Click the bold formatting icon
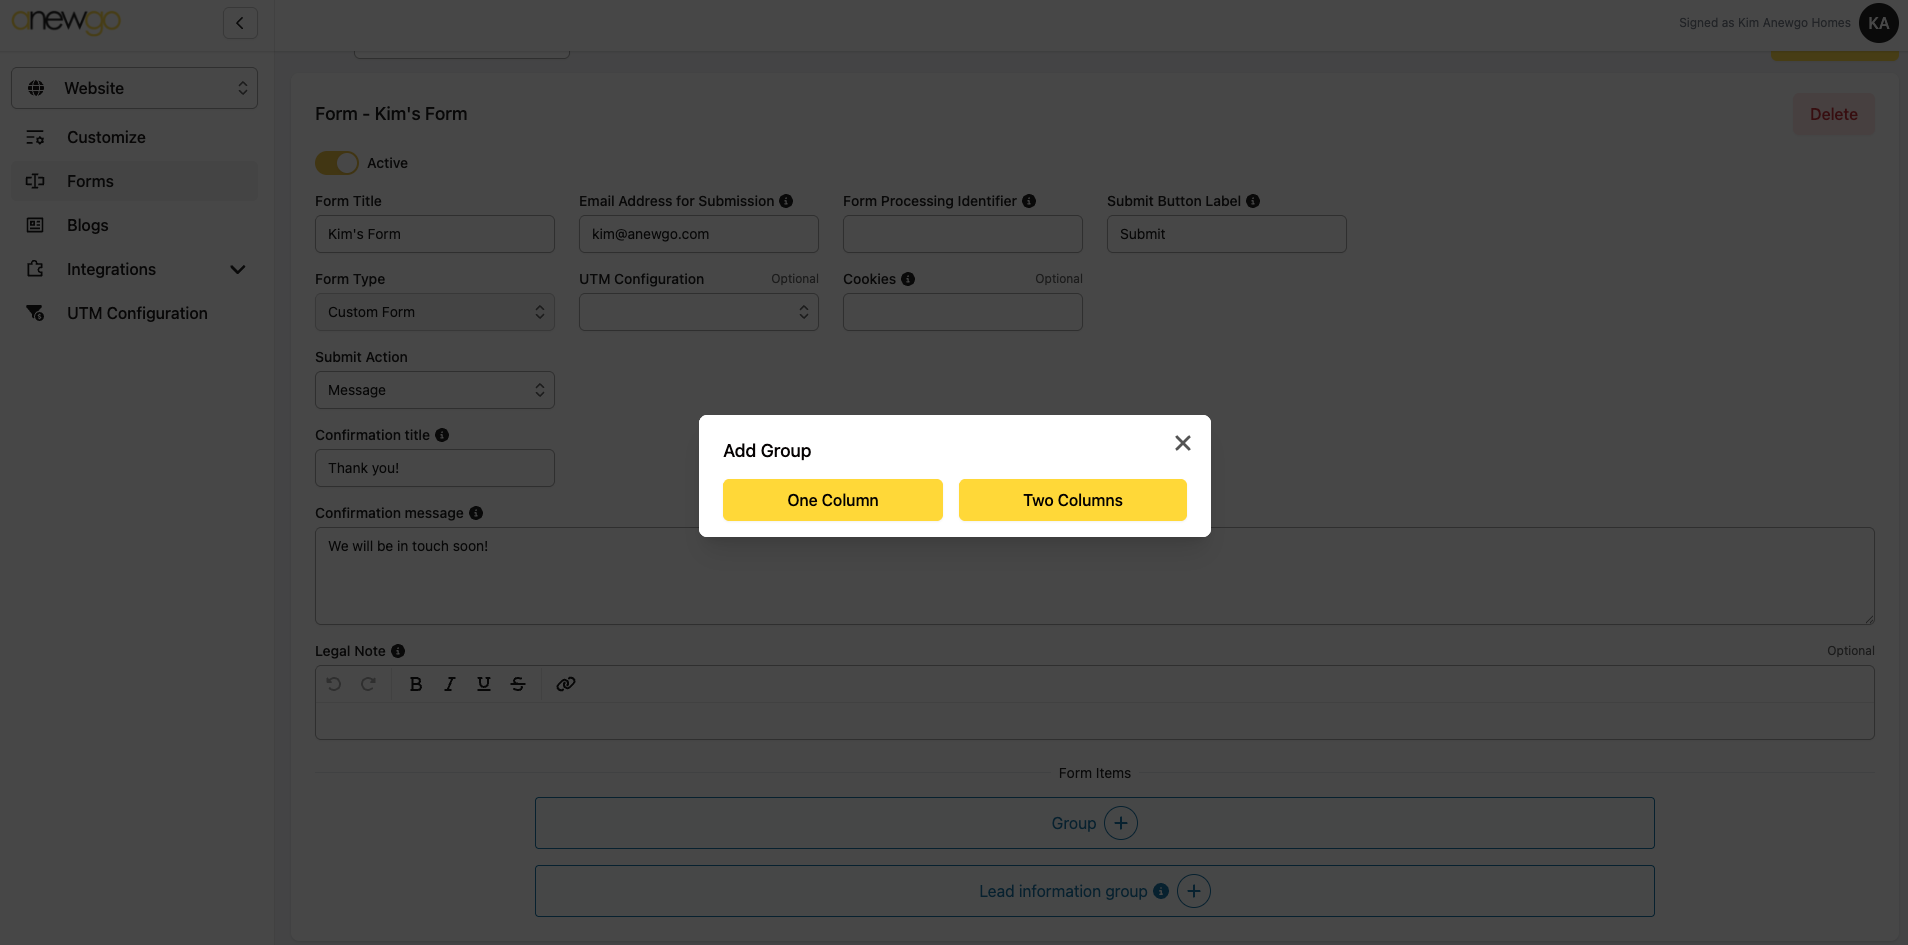1908x945 pixels. click(x=416, y=684)
